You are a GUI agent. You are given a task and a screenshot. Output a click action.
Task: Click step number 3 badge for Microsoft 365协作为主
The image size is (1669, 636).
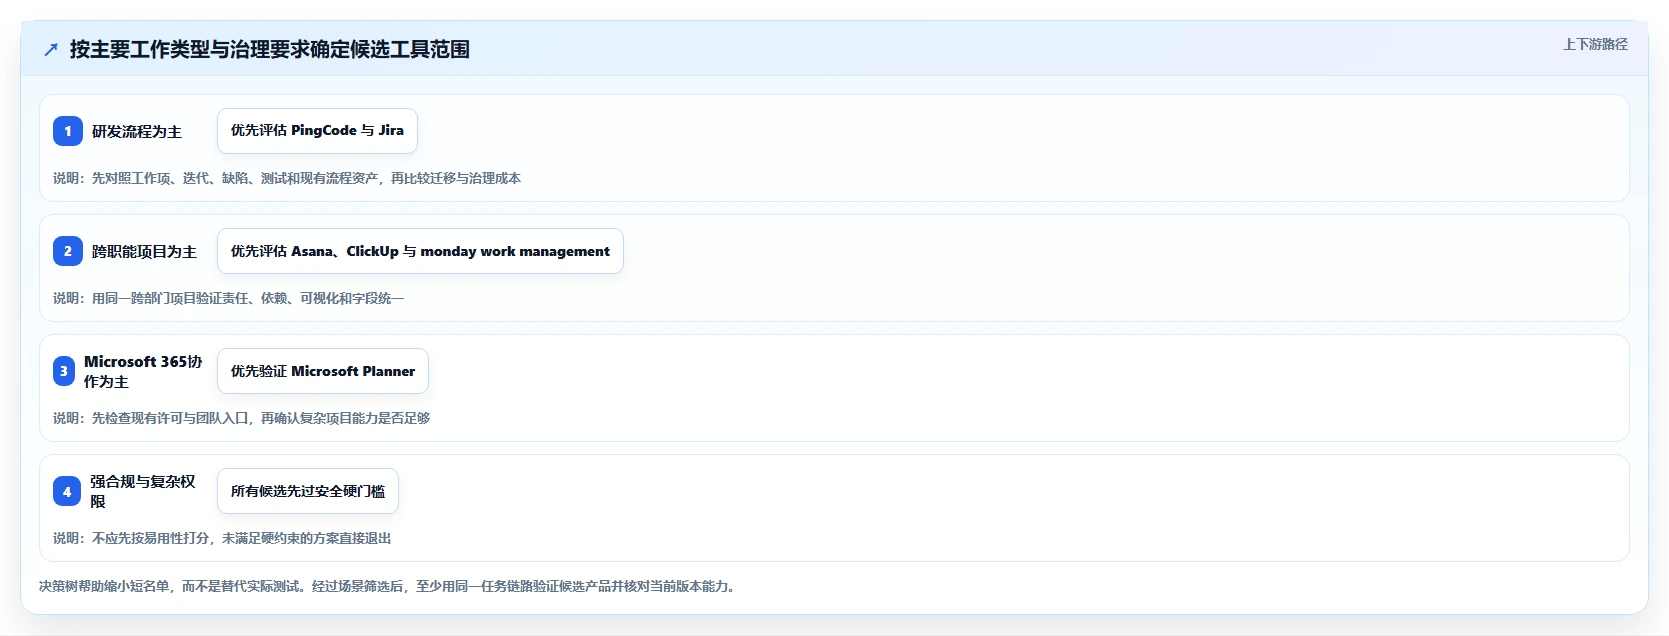[x=64, y=371]
